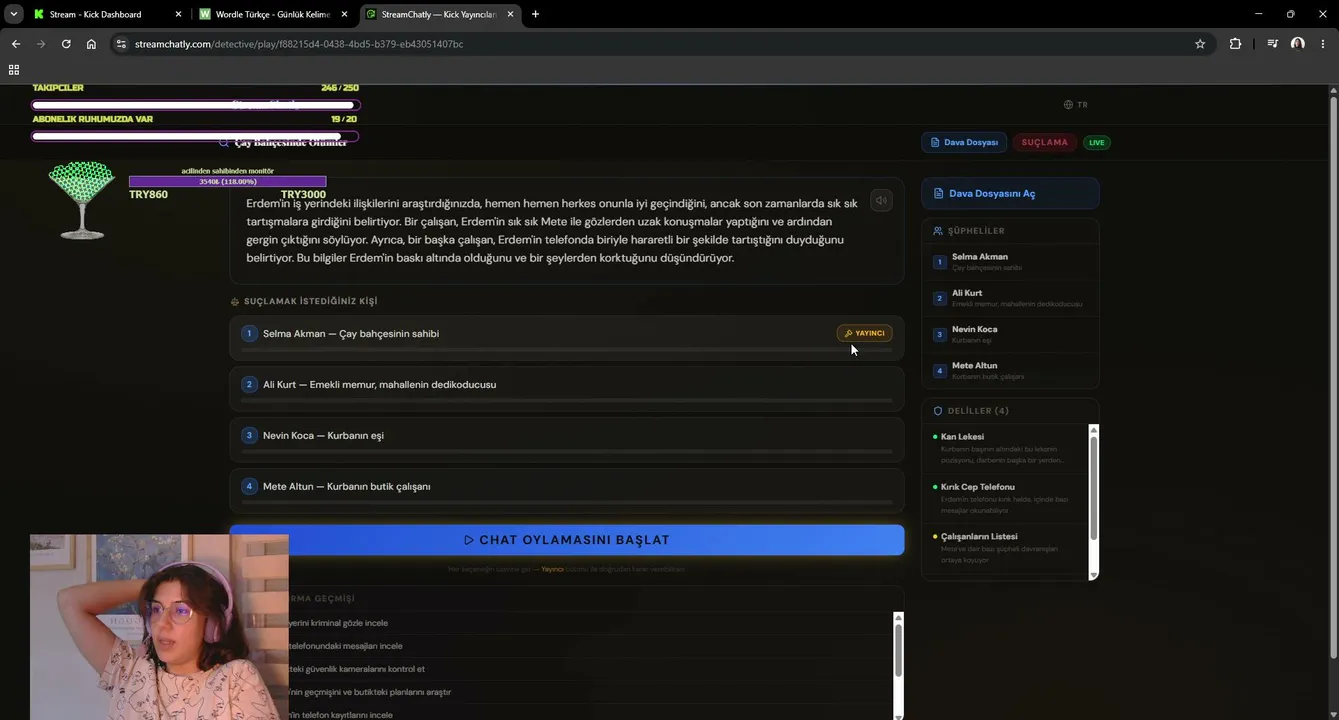
Task: Click the YAYINCI button on Selma Akman
Action: tap(864, 333)
